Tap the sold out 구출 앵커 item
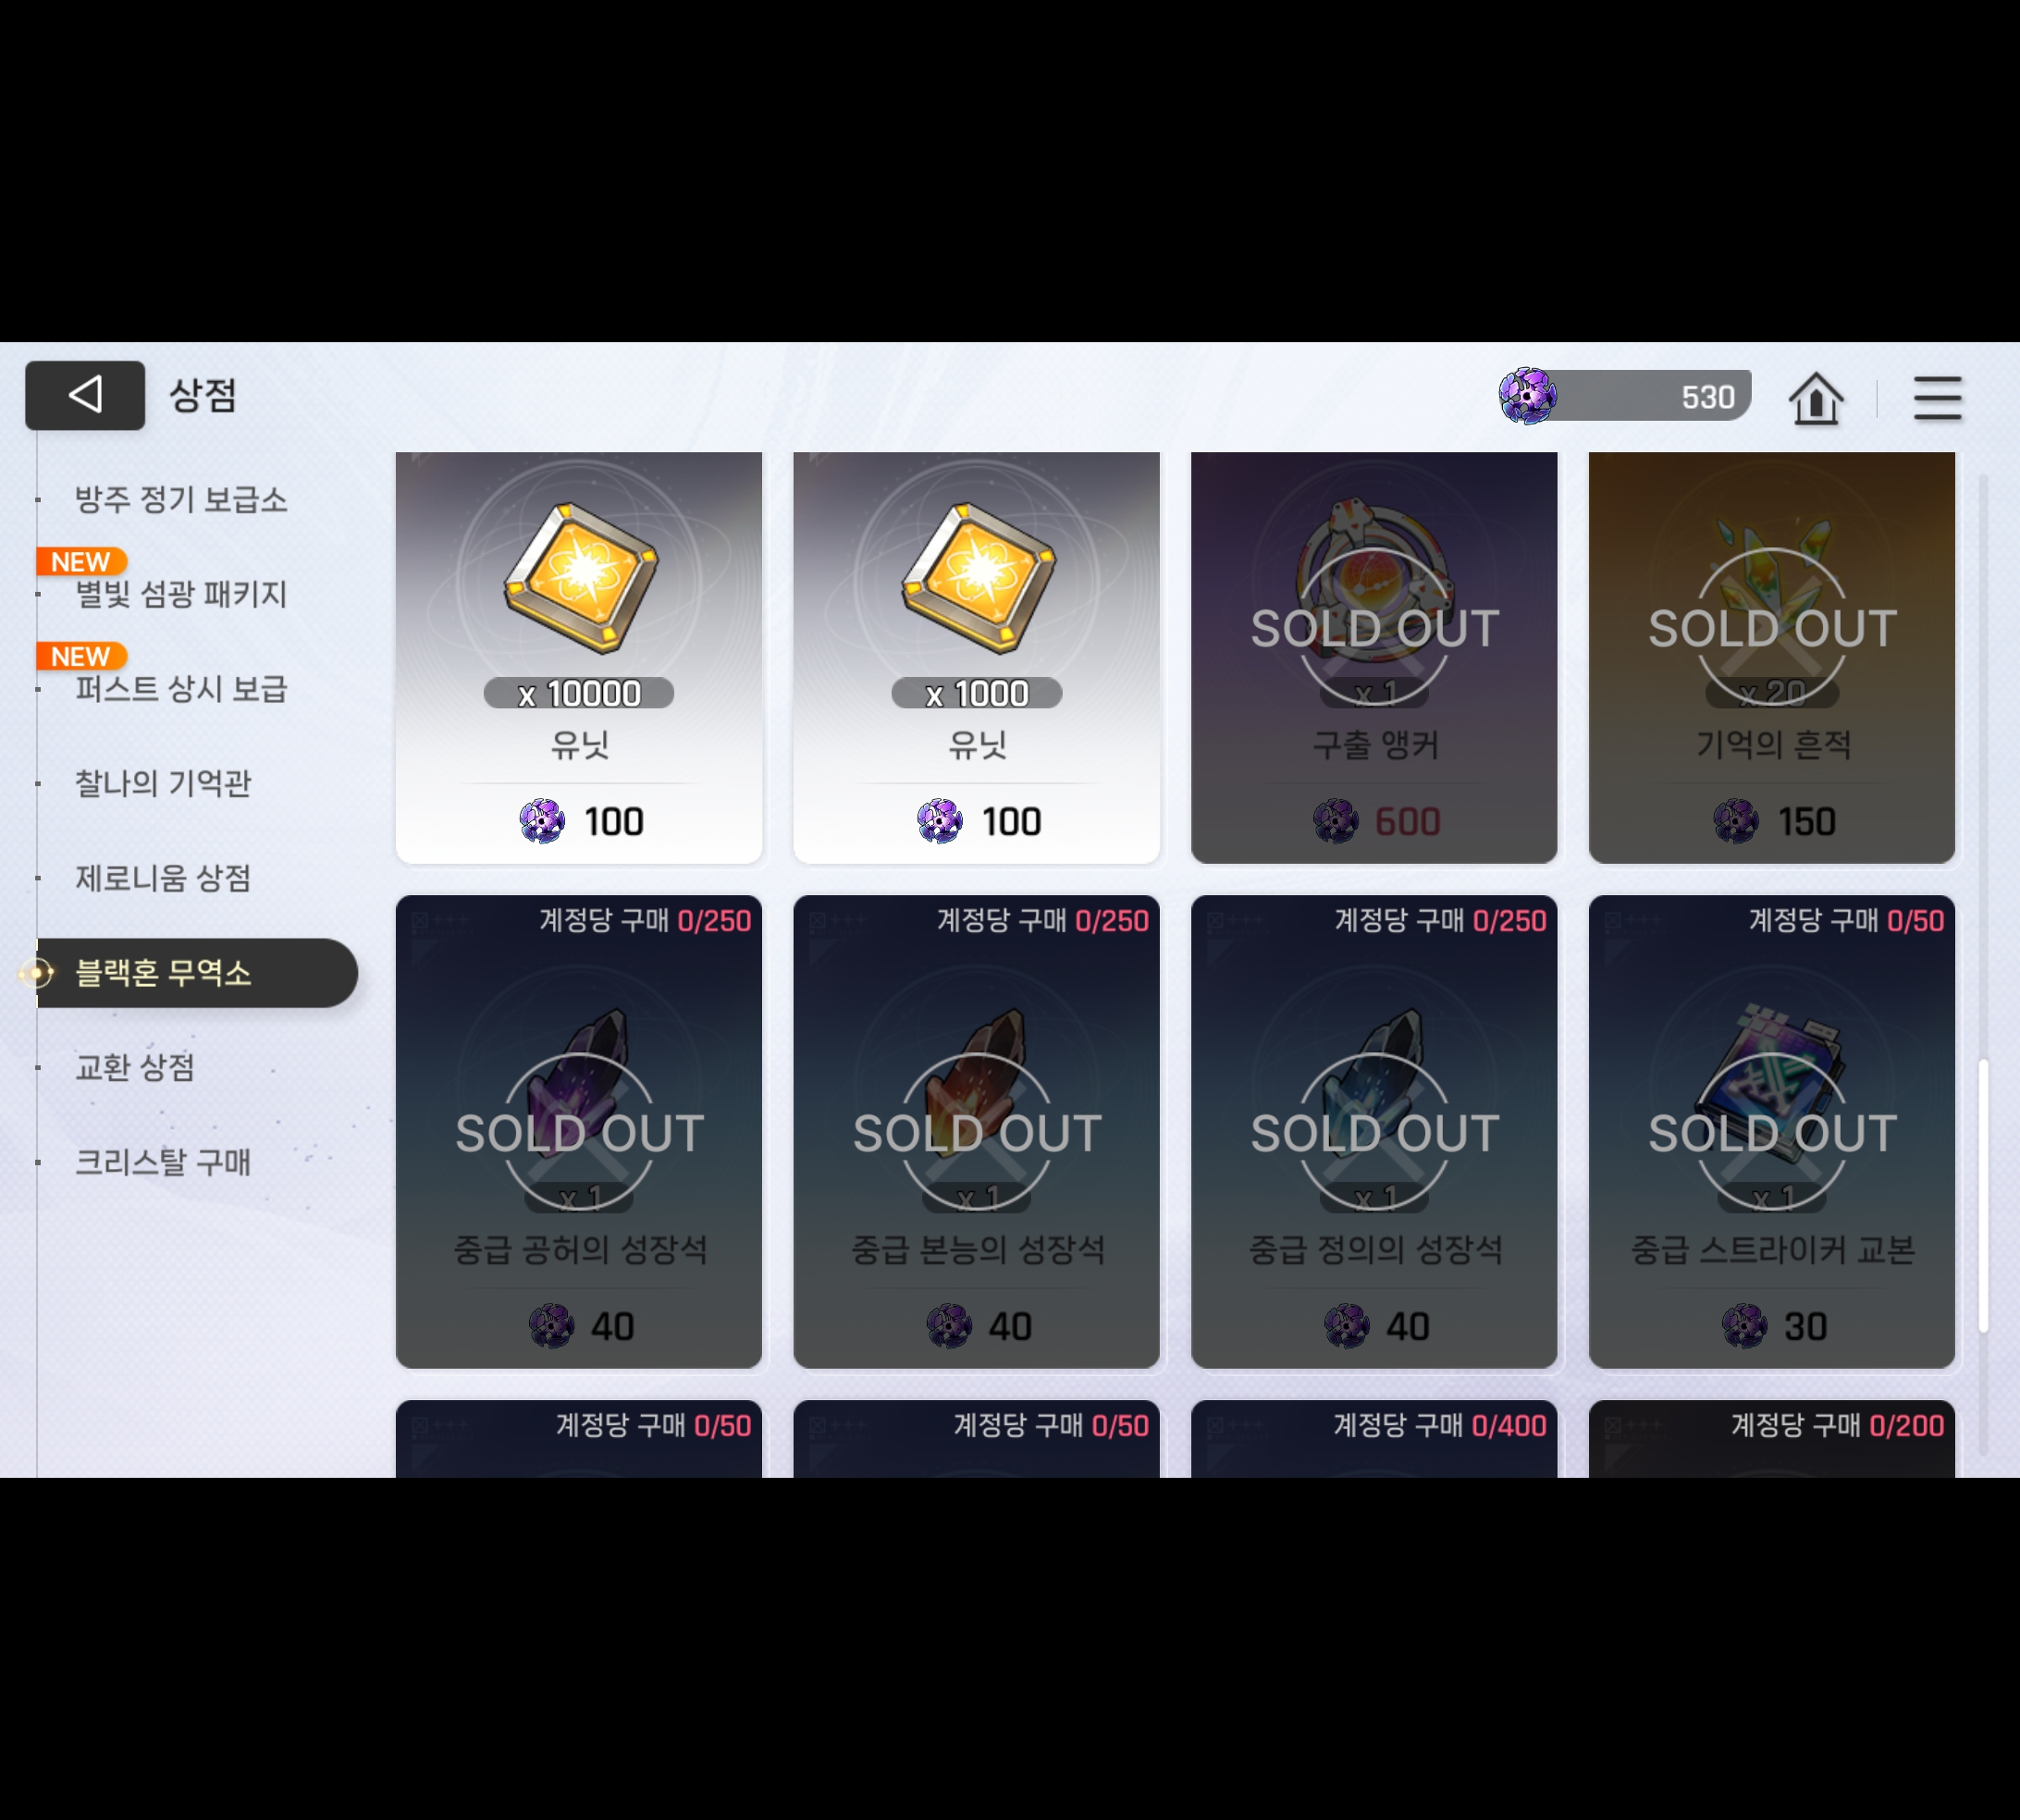This screenshot has height=1820, width=2020. 1374,657
